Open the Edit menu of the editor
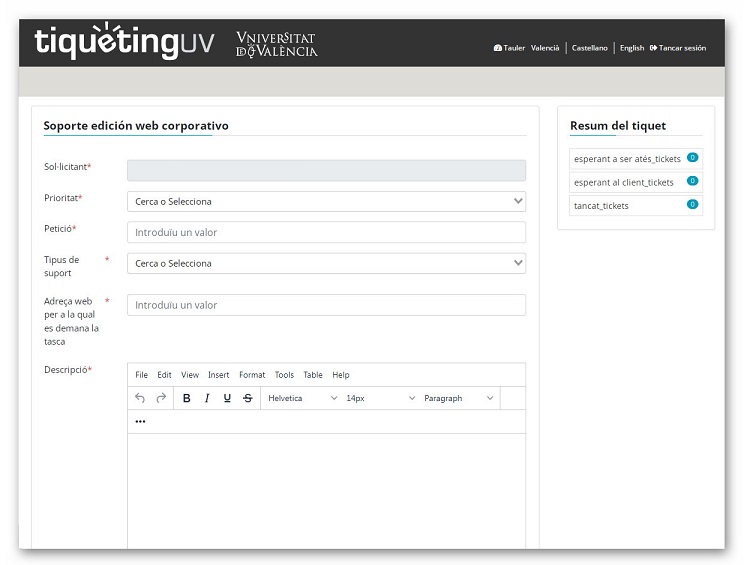744x565 pixels. (164, 375)
